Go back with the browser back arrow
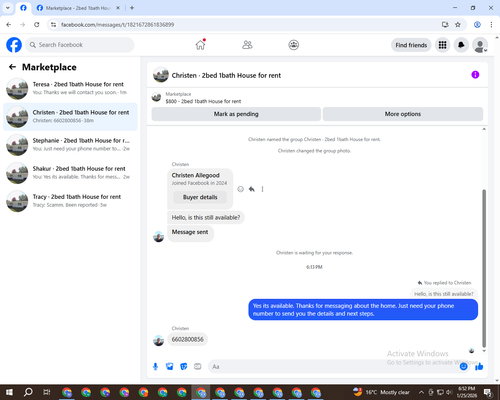Viewport: 500px width, 400px height. point(9,25)
